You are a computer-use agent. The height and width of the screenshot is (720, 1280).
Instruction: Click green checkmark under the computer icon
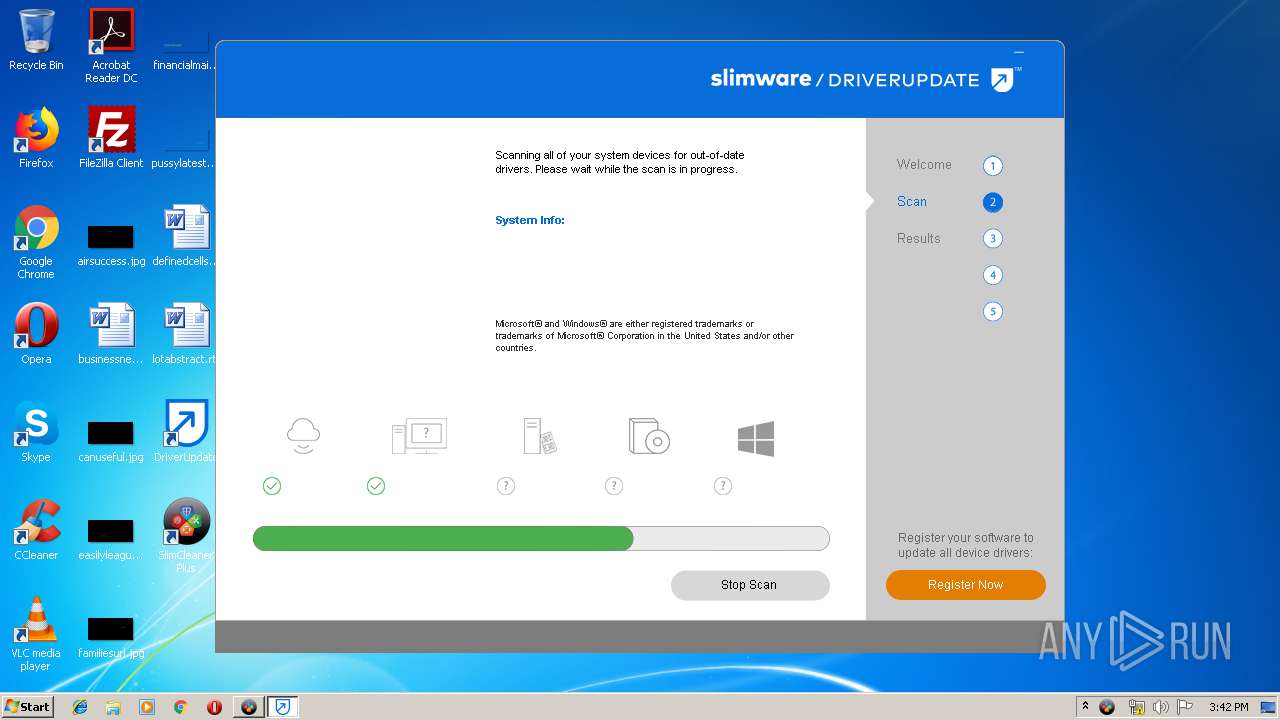click(x=376, y=486)
